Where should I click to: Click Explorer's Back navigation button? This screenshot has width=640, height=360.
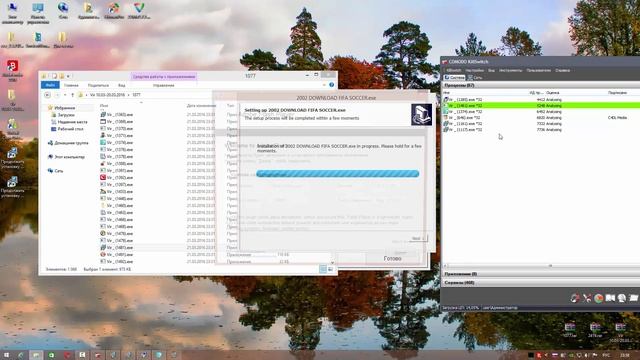point(47,95)
